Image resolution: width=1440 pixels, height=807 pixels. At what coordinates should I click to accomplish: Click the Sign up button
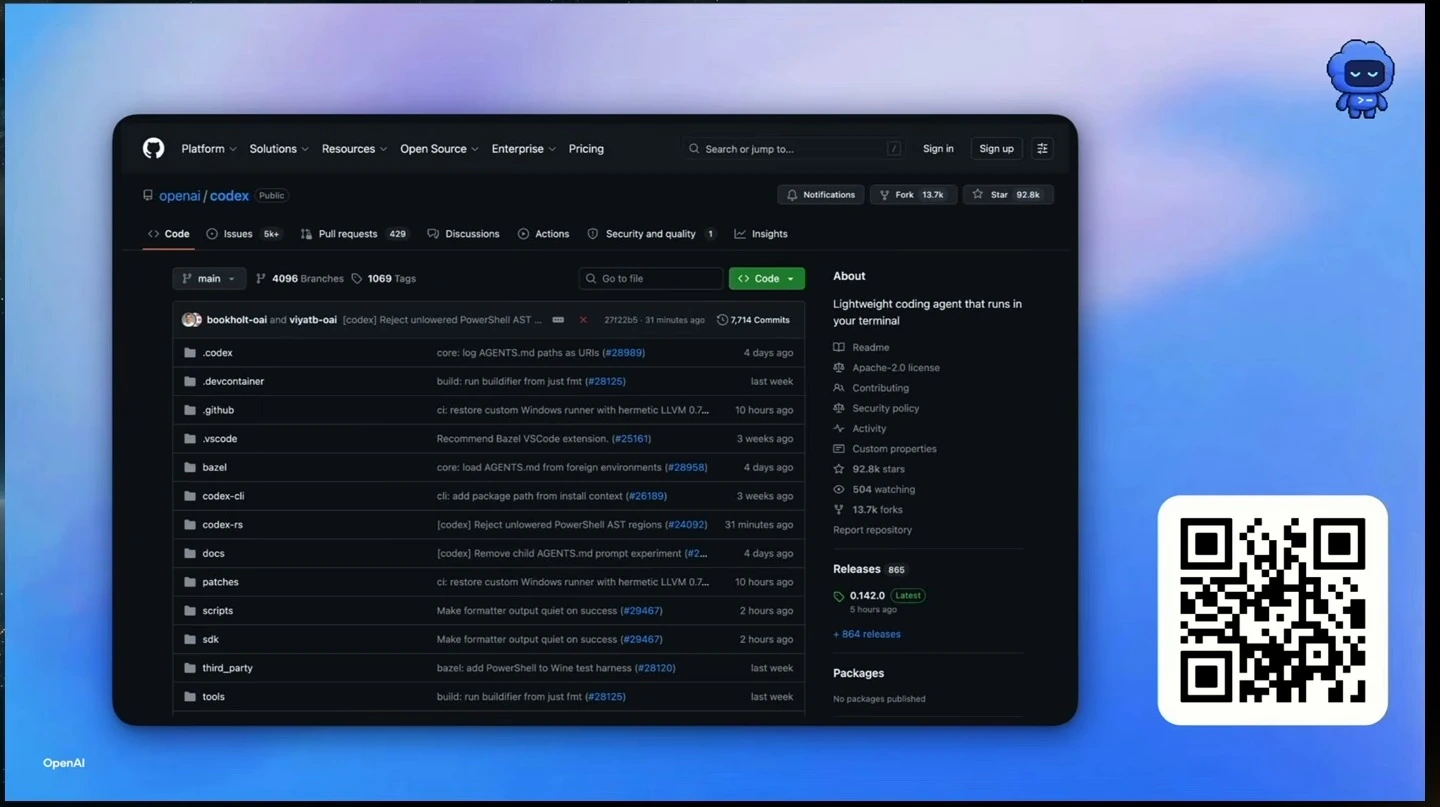point(996,149)
